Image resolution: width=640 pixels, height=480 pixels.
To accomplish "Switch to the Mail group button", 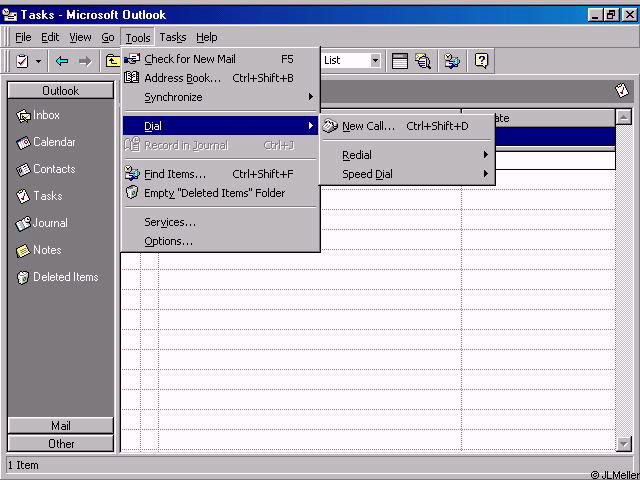I will (x=61, y=426).
